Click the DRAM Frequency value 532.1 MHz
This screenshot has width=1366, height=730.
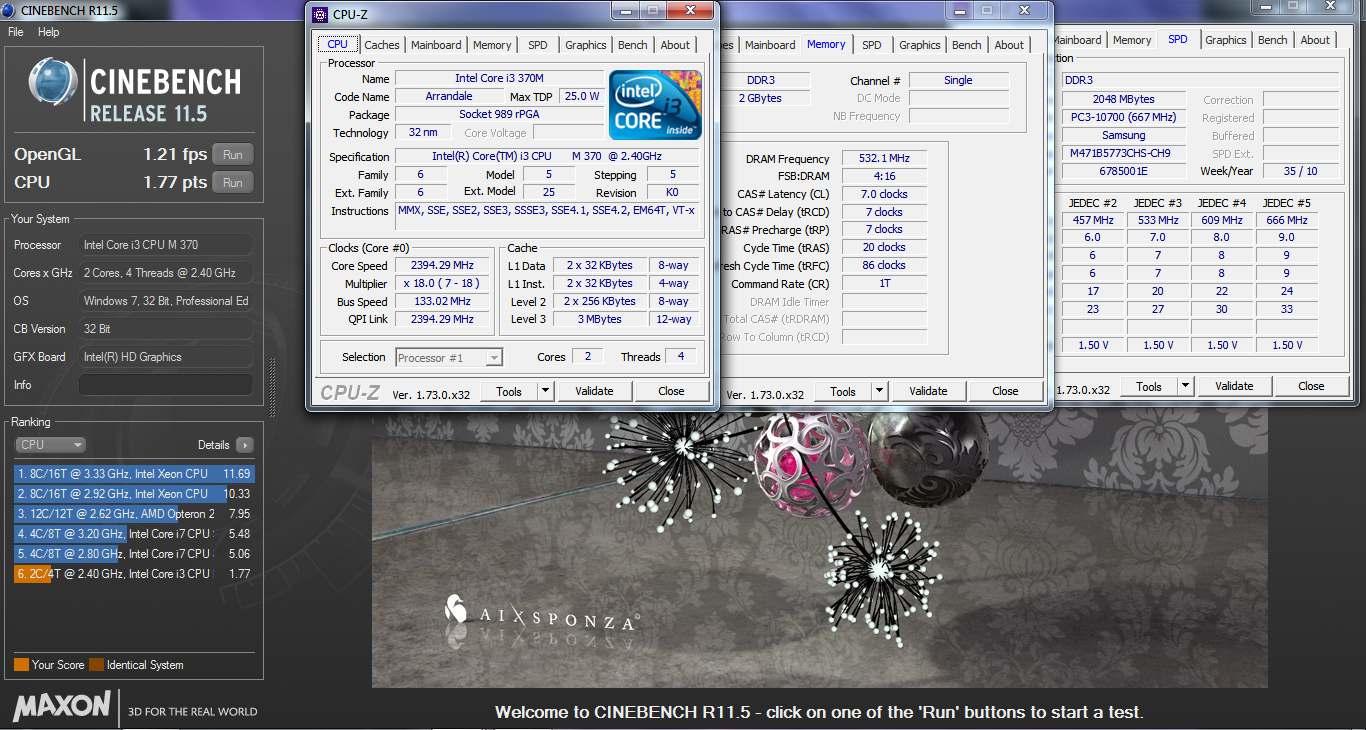[884, 158]
